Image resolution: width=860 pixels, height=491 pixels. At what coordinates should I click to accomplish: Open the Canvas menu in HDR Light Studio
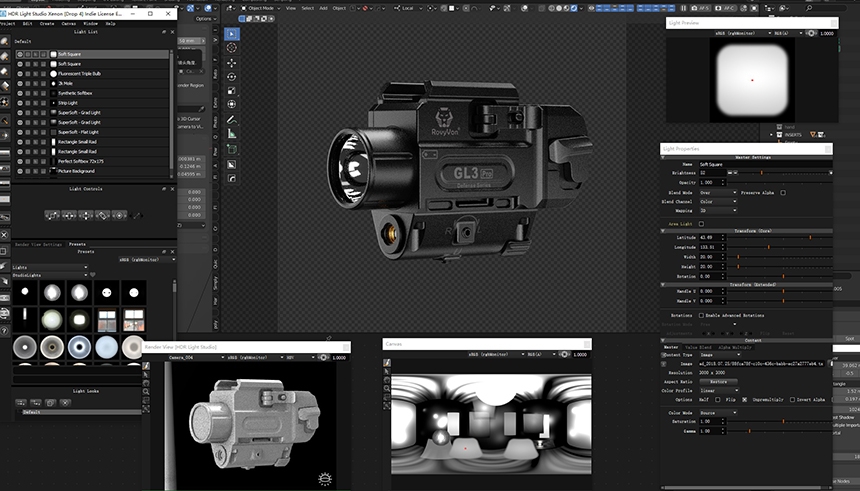69,24
